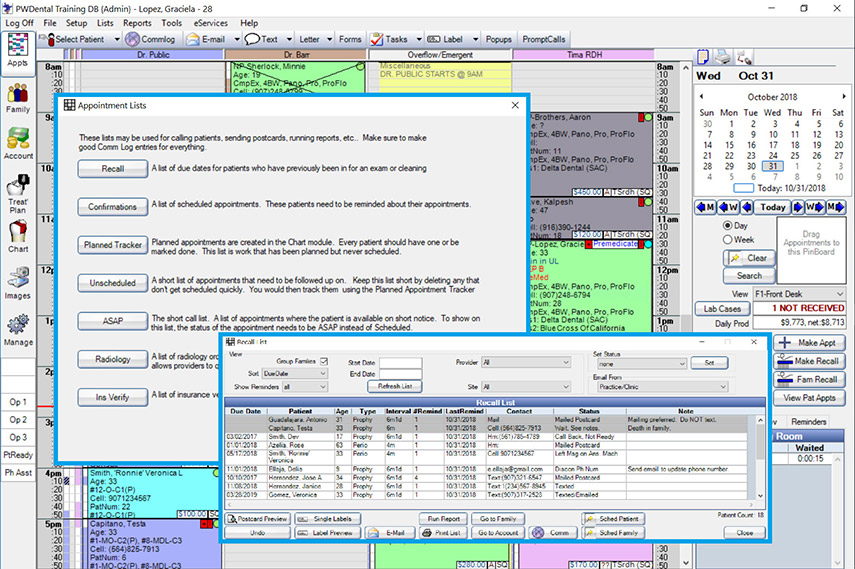Click Refresh List in Recall List

click(395, 386)
